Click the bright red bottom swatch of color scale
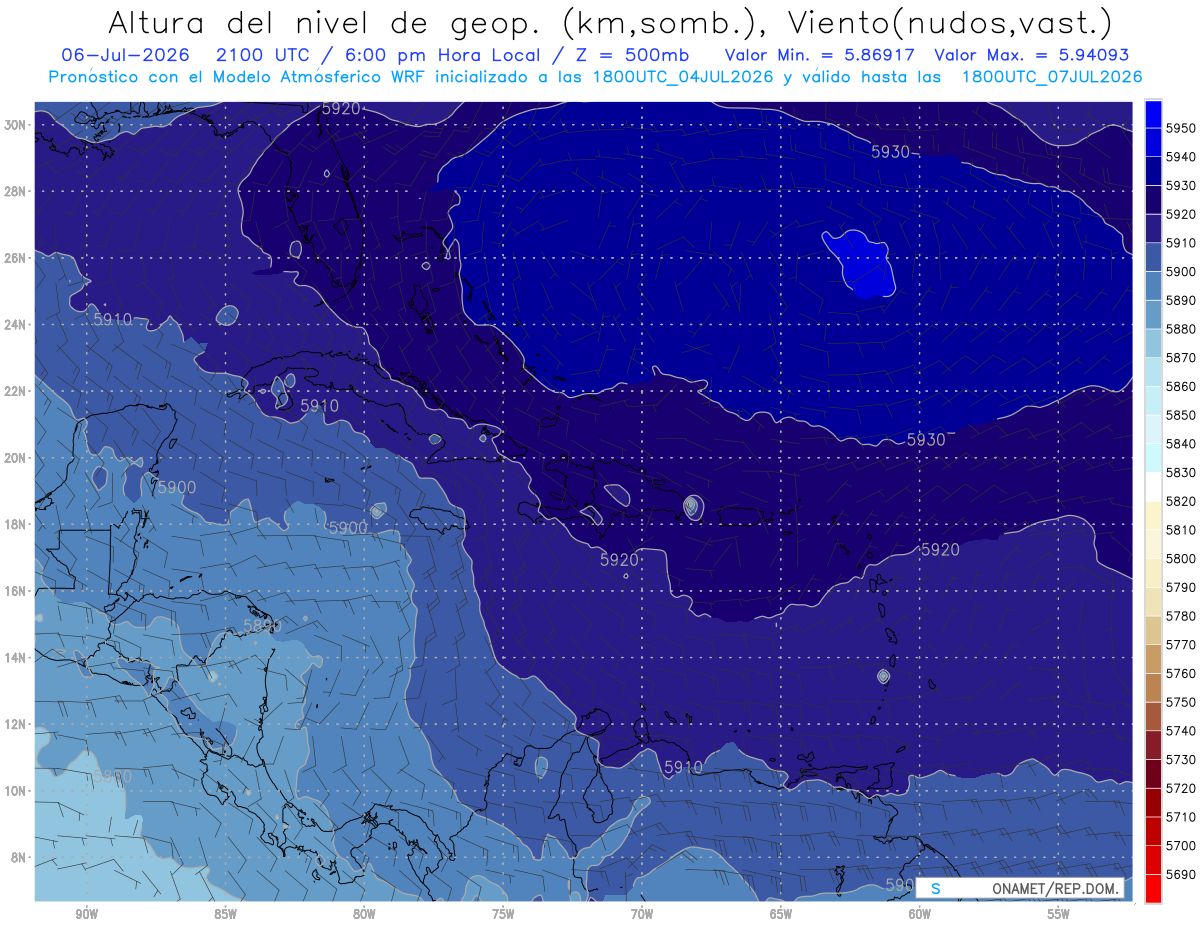 (1153, 888)
